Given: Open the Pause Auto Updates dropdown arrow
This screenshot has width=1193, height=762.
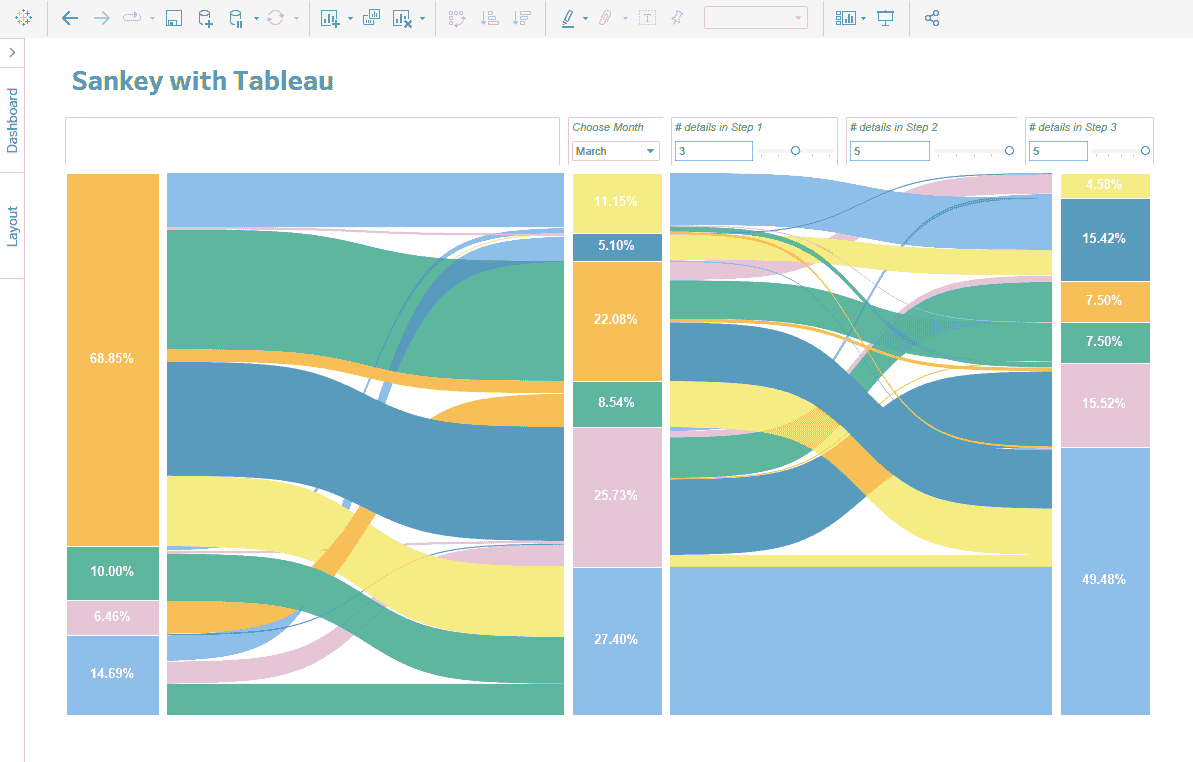Looking at the screenshot, I should [x=256, y=18].
